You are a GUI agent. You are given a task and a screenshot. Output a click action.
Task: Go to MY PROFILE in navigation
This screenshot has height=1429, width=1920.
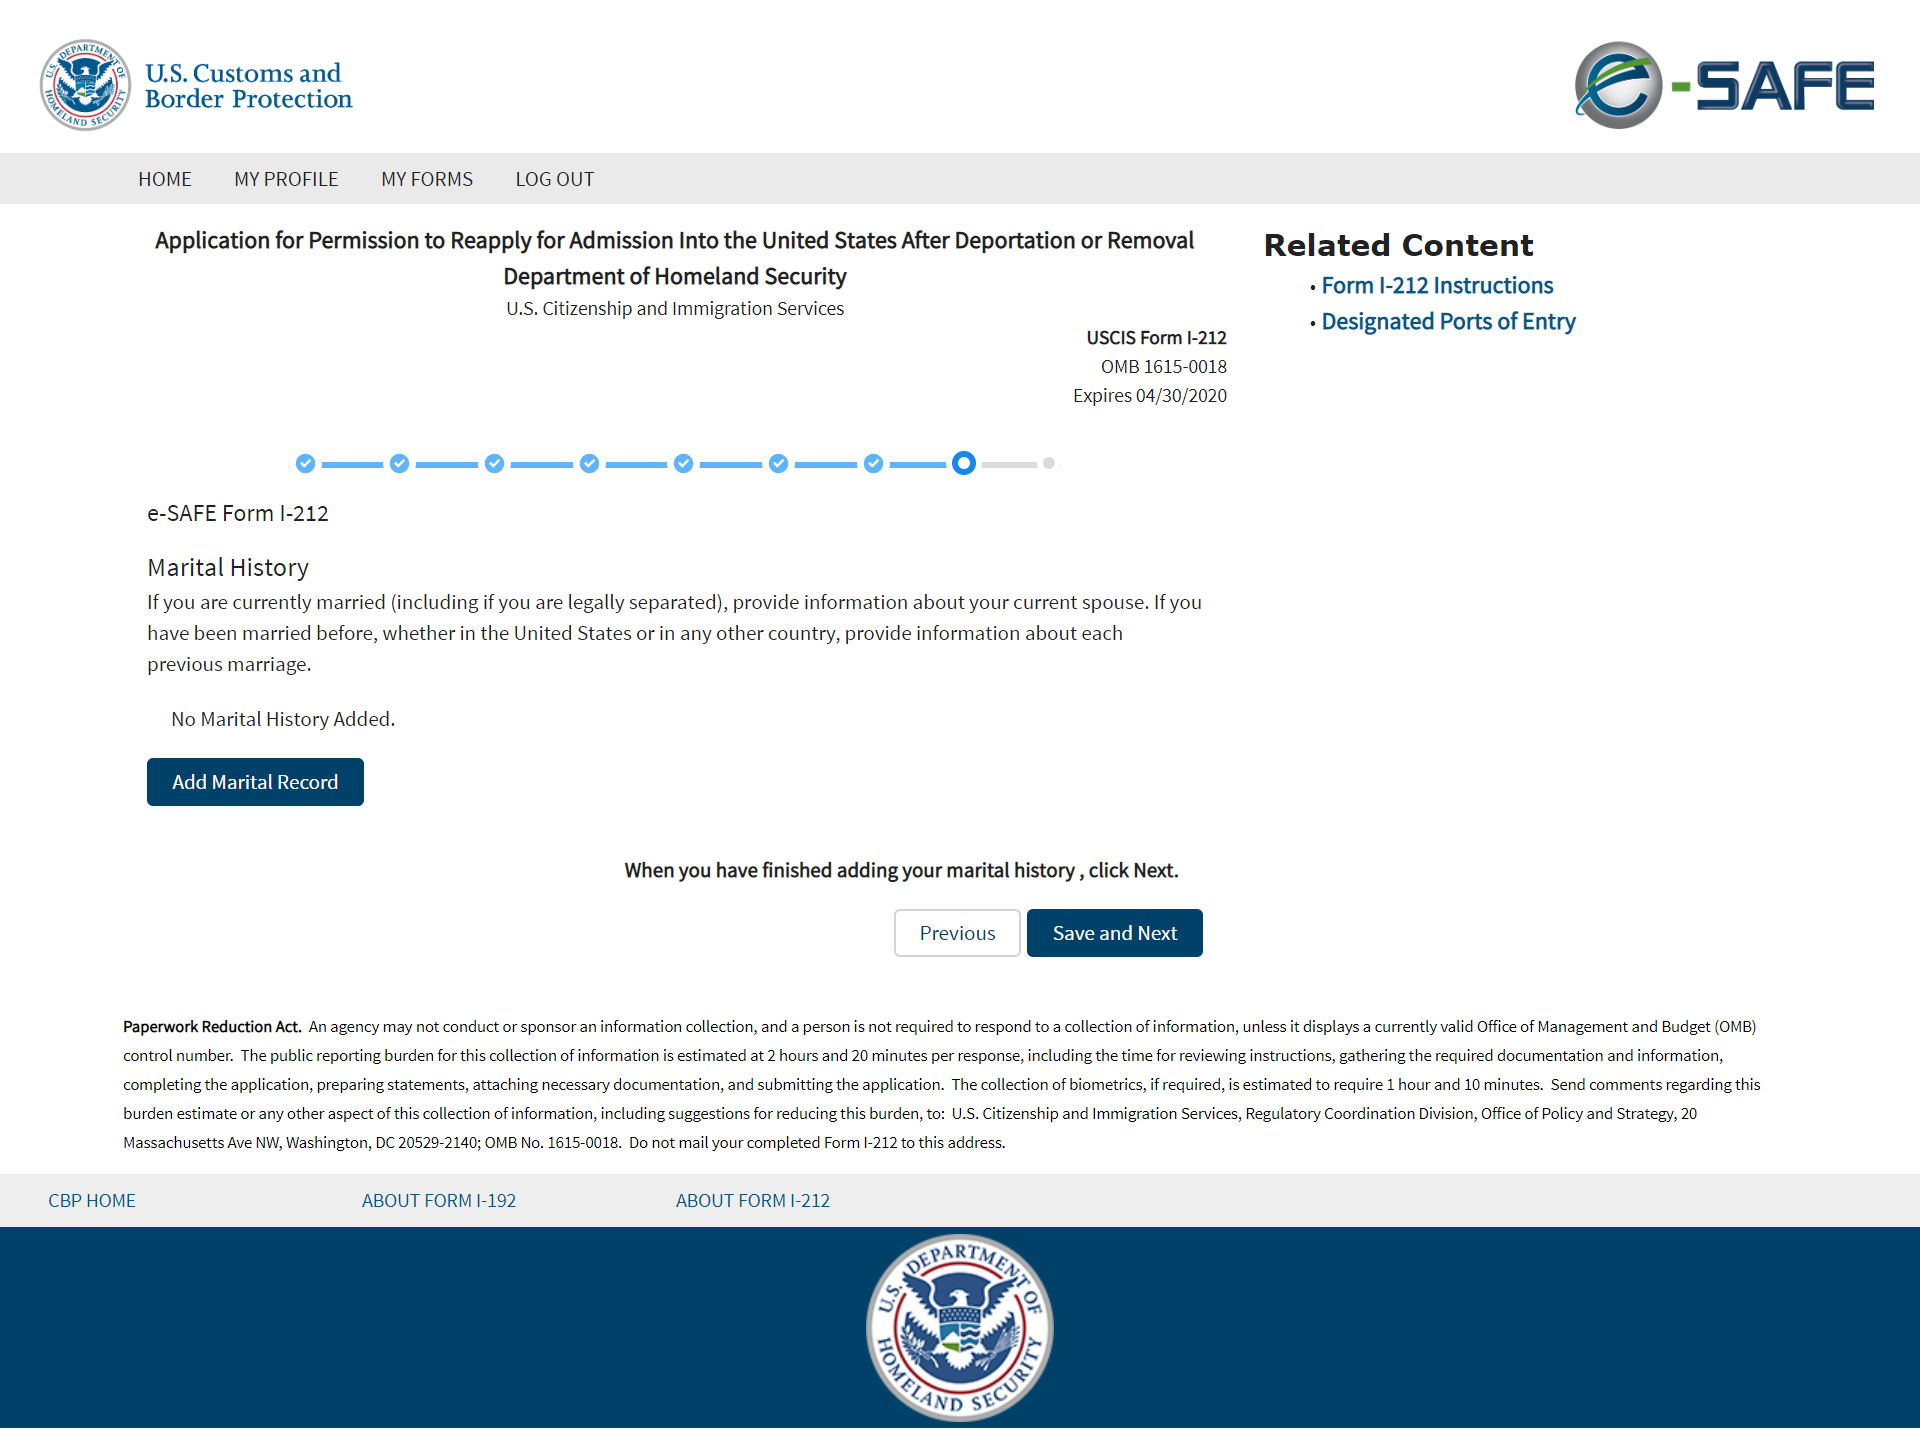pyautogui.click(x=286, y=179)
